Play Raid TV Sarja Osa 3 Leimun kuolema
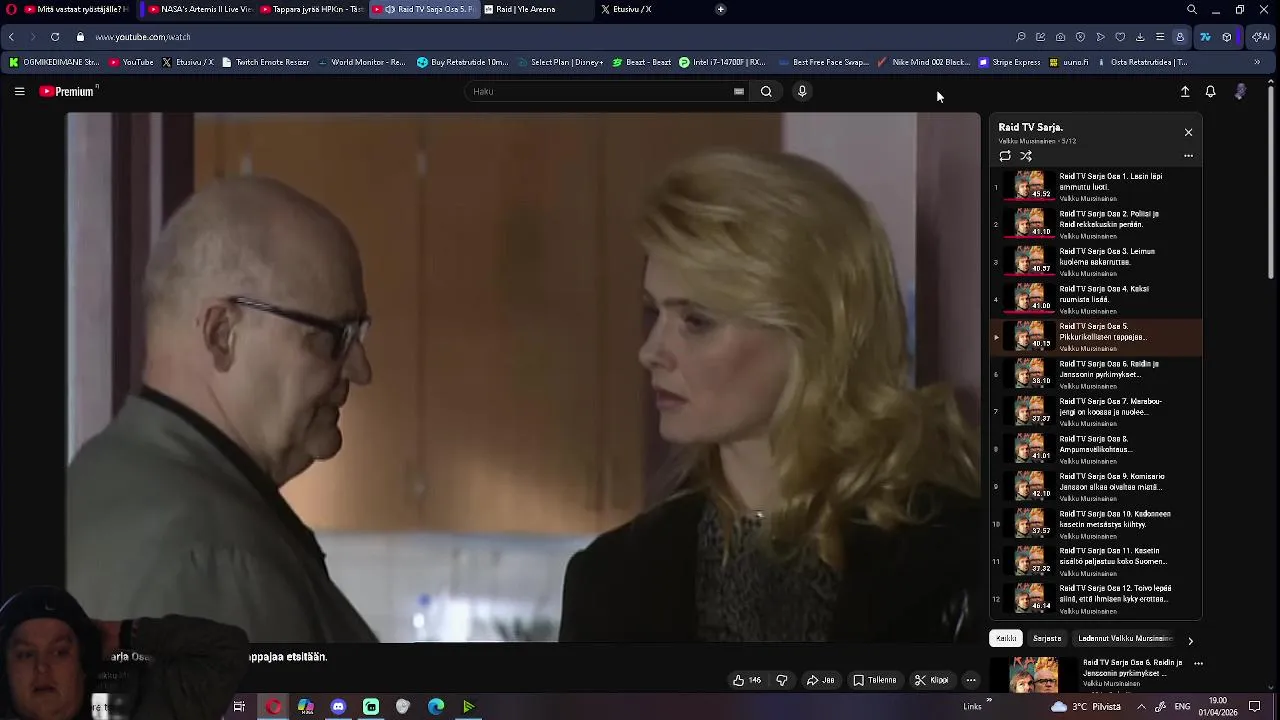 pyautogui.click(x=1096, y=261)
